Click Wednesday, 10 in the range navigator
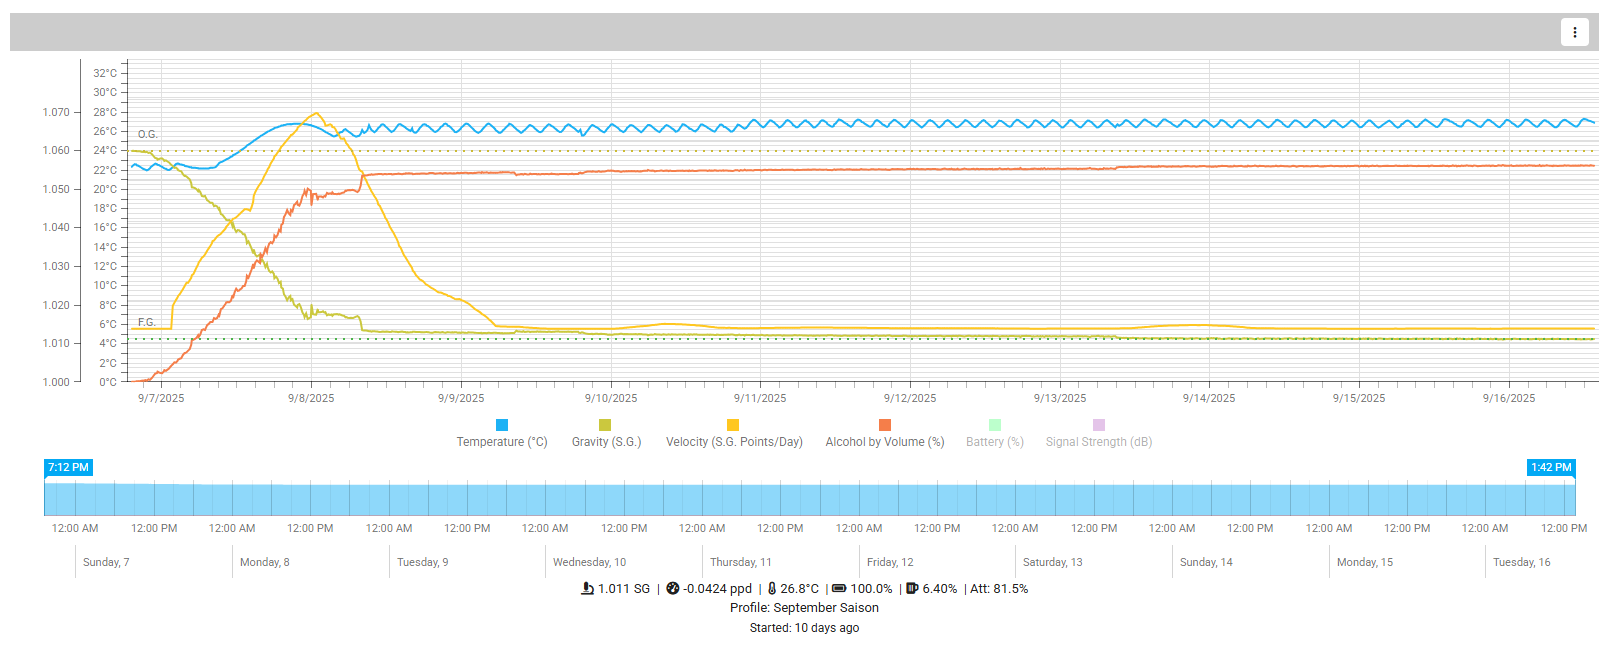Screen dimensions: 1609x646 tap(589, 562)
